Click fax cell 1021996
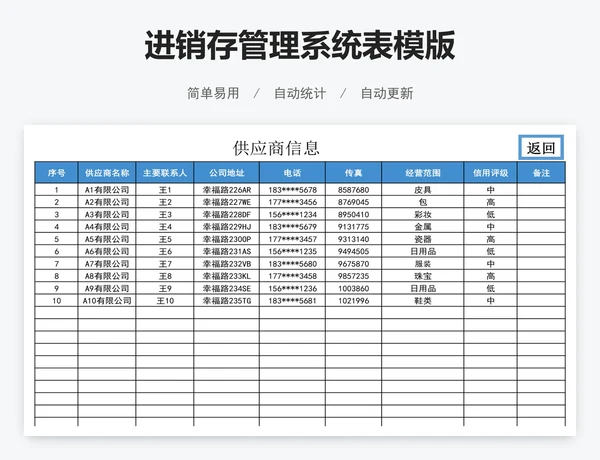The image size is (600, 460). [x=353, y=301]
